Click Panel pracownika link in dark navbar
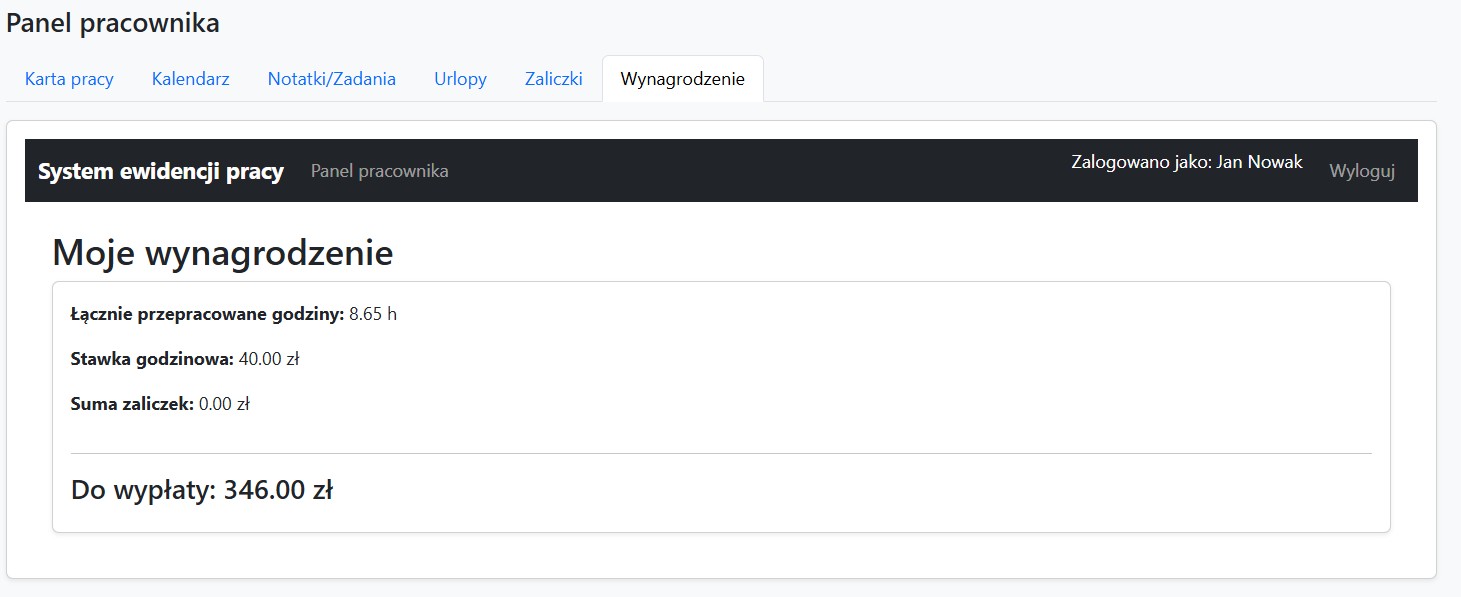Image resolution: width=1461 pixels, height=597 pixels. [379, 171]
